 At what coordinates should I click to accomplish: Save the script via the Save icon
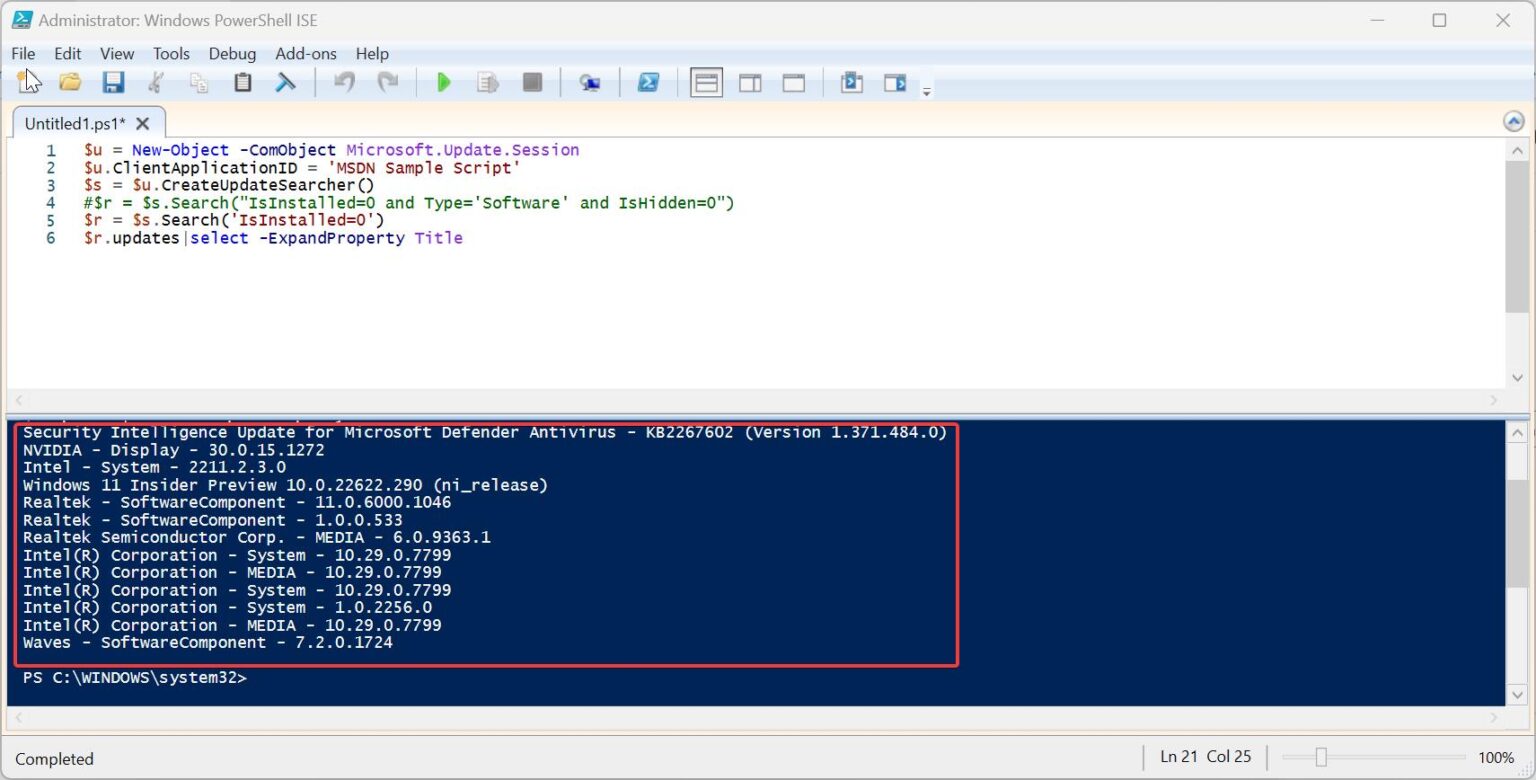[x=112, y=82]
